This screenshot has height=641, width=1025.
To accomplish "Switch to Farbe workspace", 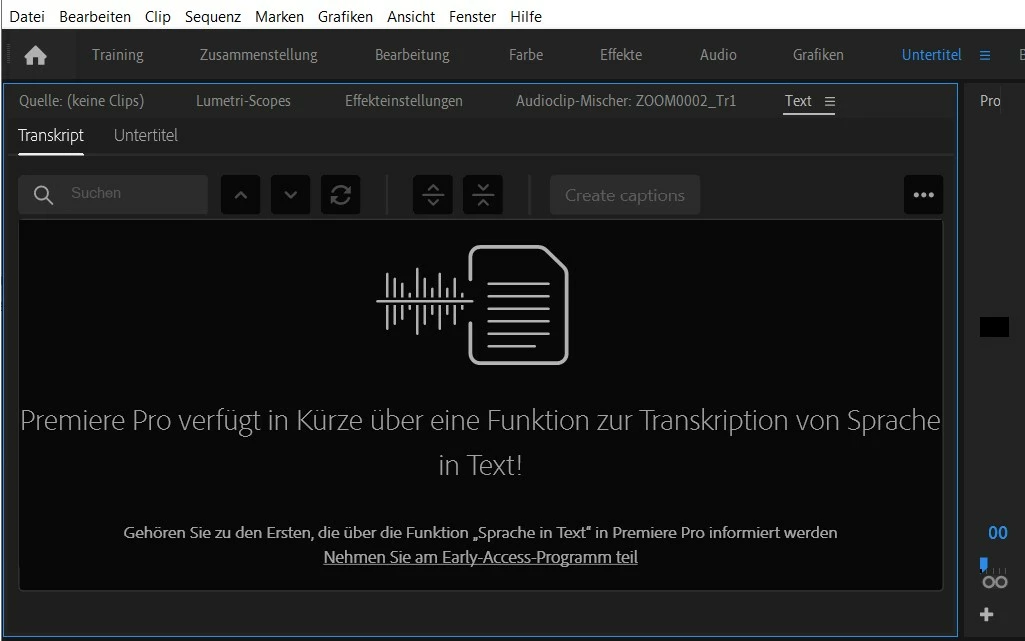I will click(526, 55).
